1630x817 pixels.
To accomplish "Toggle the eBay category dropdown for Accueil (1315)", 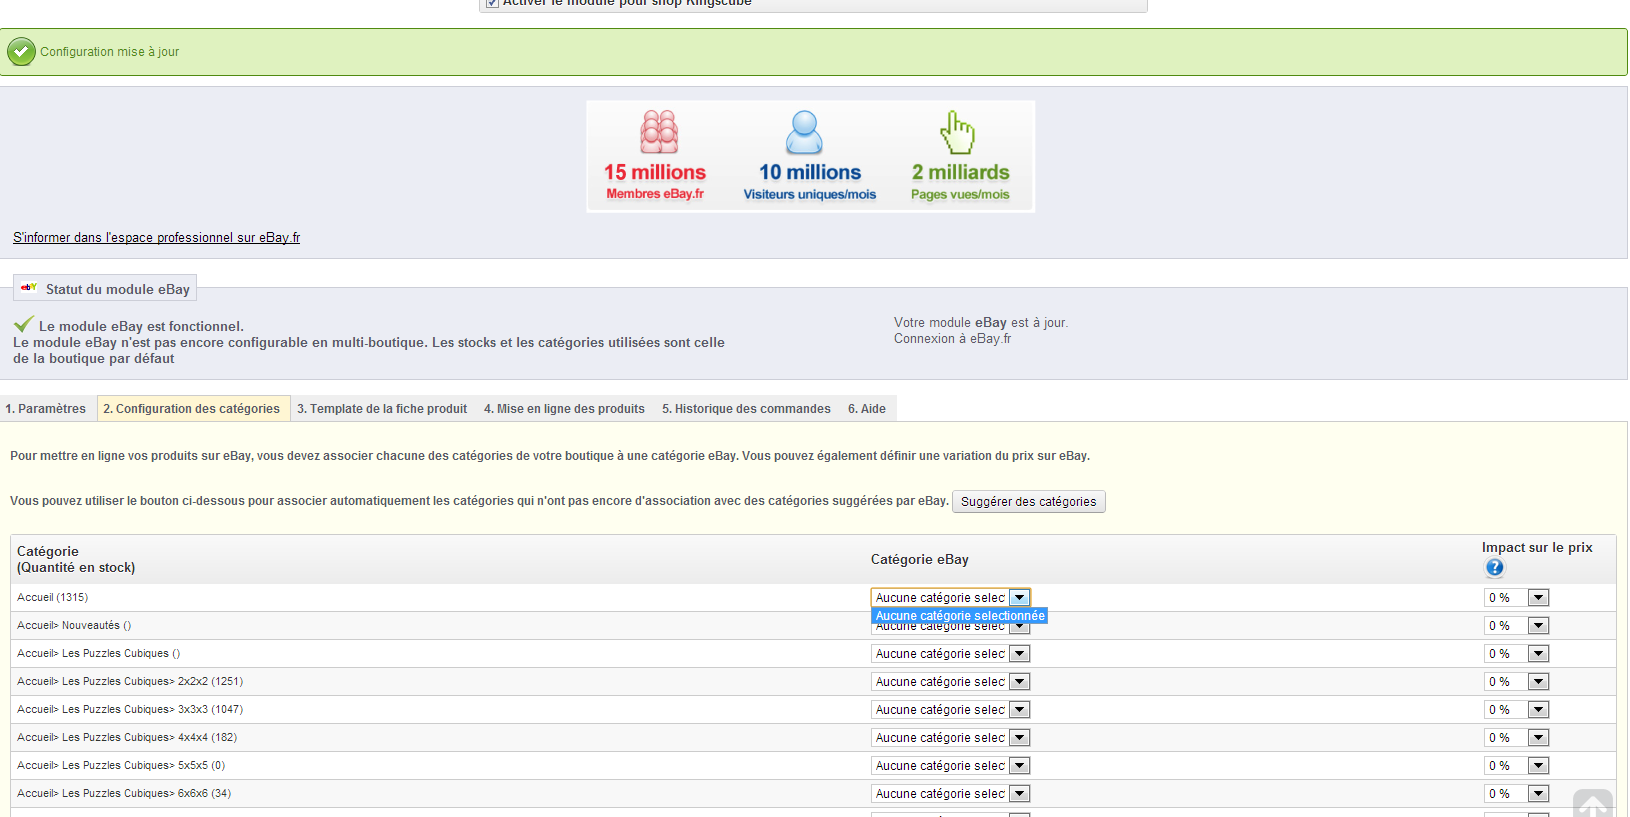I will pyautogui.click(x=950, y=598).
